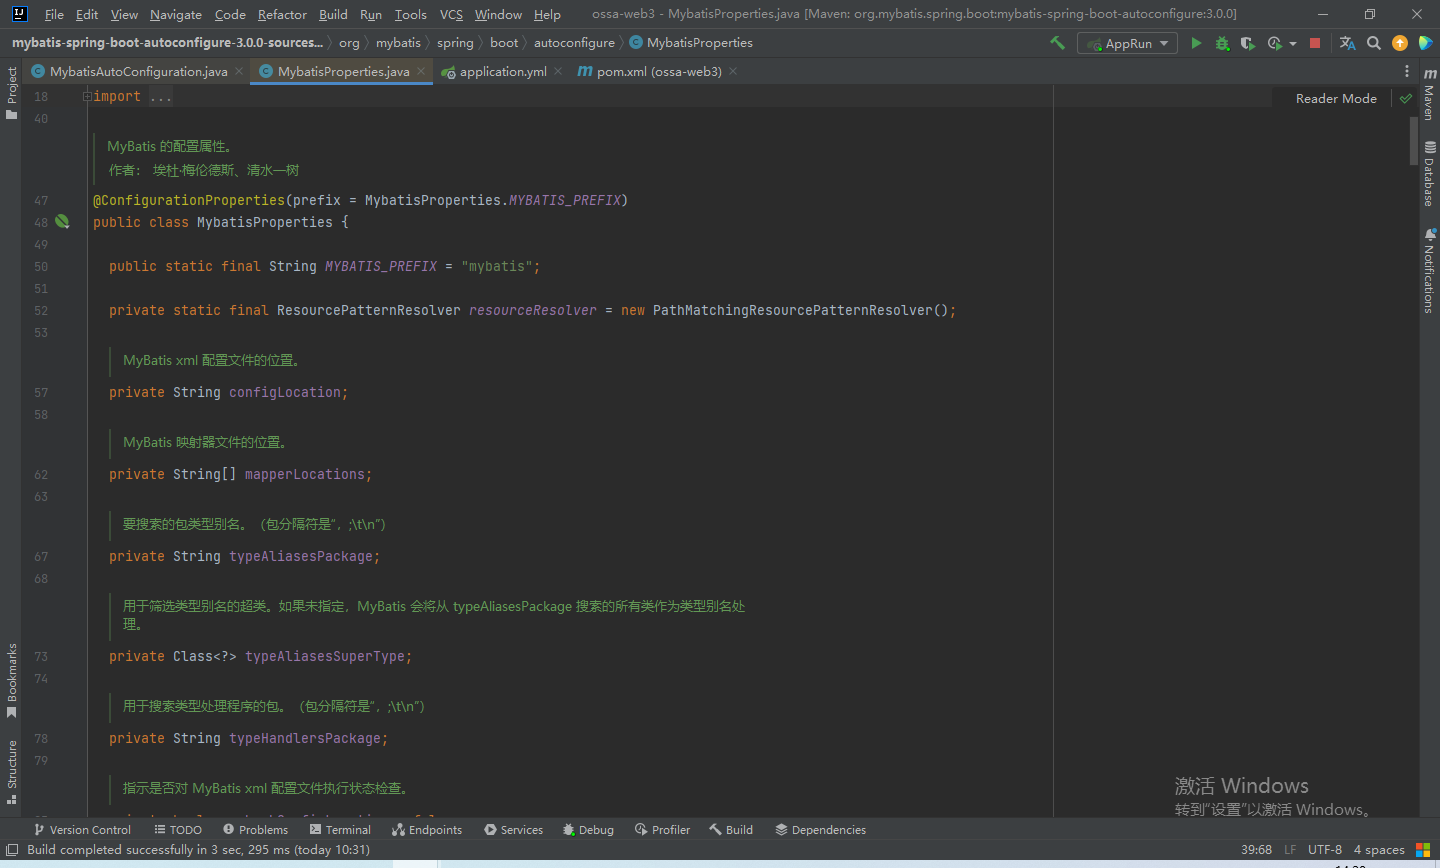Change LF line separator in status bar
The image size is (1440, 868).
(x=1290, y=850)
